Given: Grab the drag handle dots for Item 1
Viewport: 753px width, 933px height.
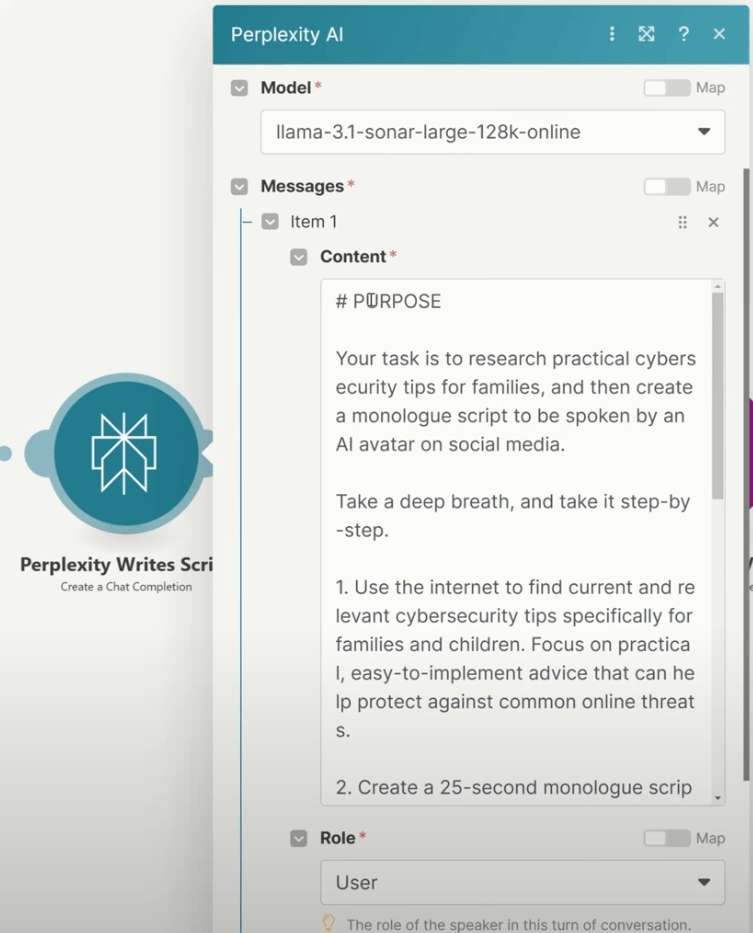Looking at the screenshot, I should [x=682, y=222].
